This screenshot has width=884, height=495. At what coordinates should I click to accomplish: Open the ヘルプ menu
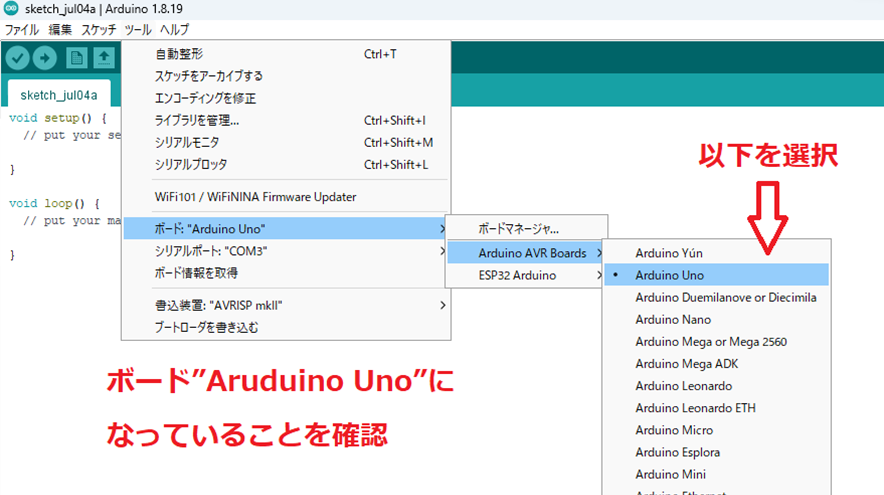pos(174,29)
